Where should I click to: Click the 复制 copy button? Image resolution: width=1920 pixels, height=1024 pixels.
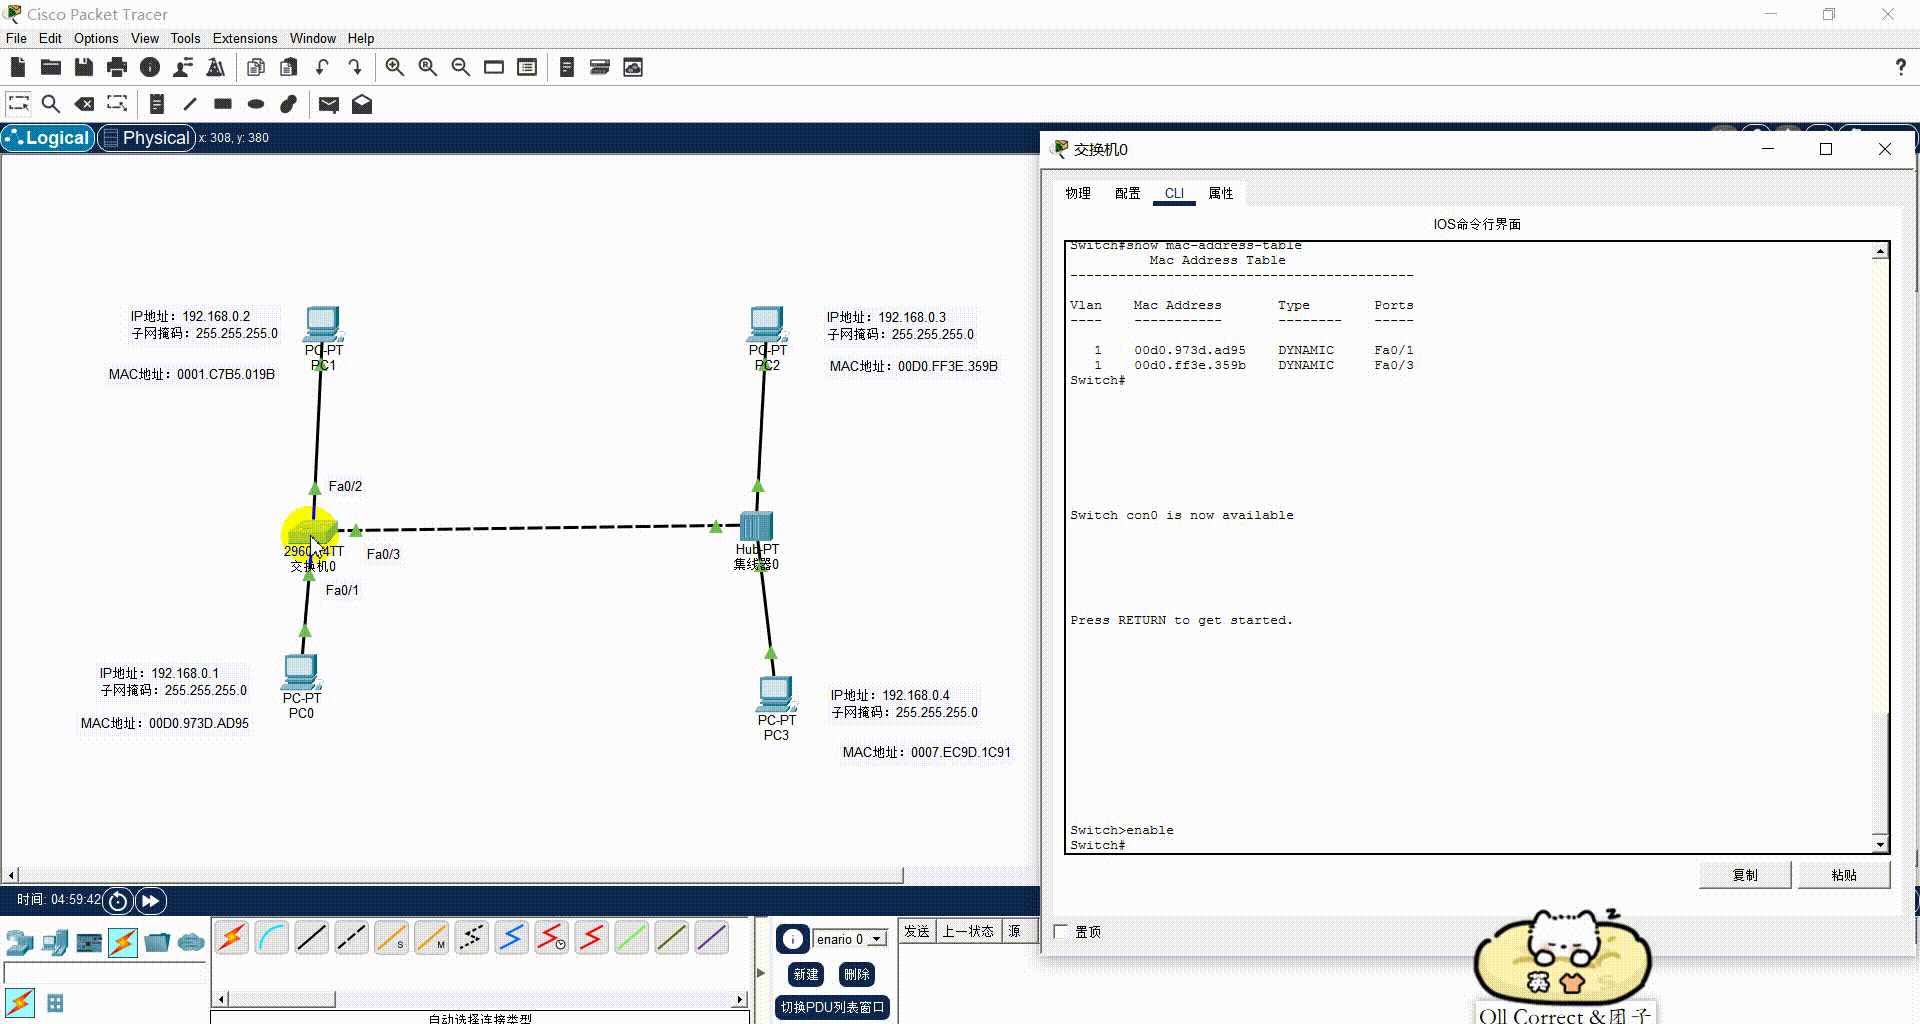coord(1745,875)
